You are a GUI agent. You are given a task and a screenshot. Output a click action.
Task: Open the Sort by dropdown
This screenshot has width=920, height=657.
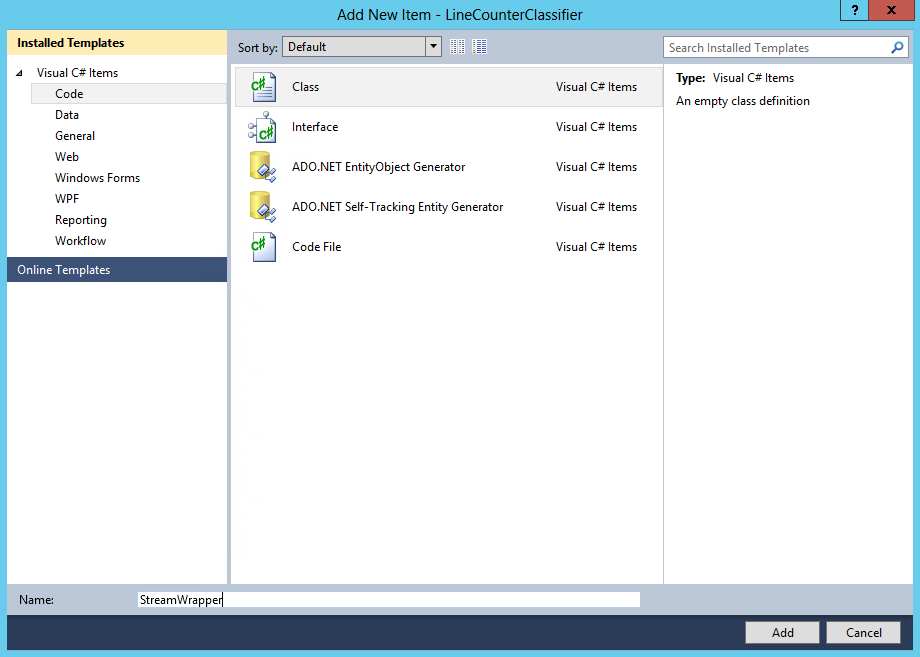(433, 46)
